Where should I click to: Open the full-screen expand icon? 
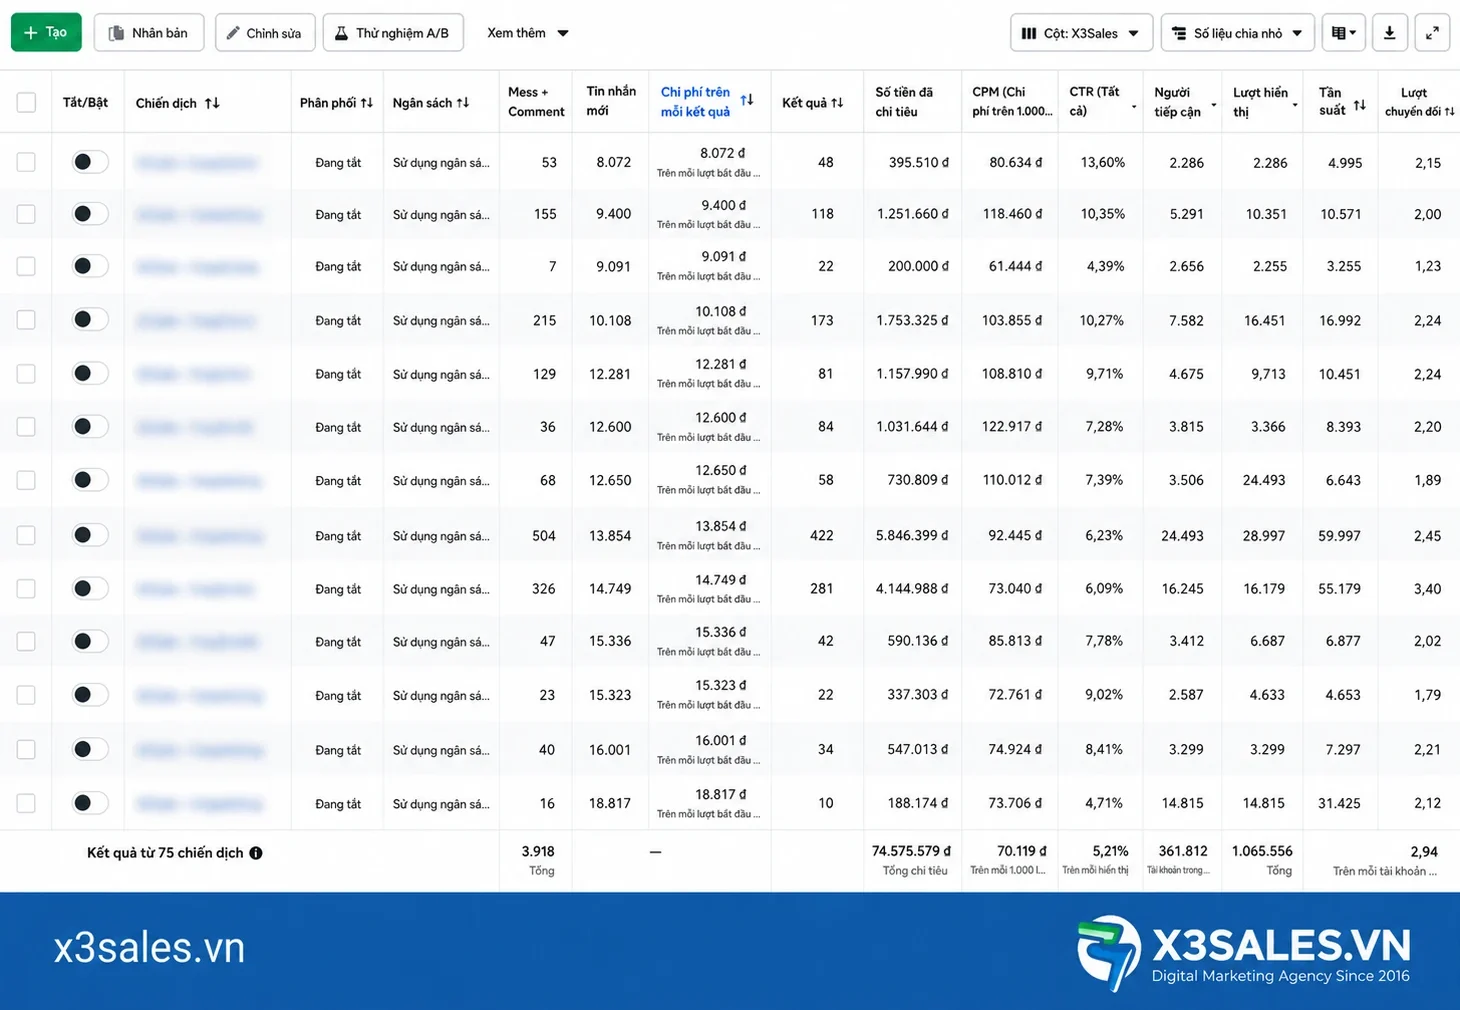[x=1432, y=33]
